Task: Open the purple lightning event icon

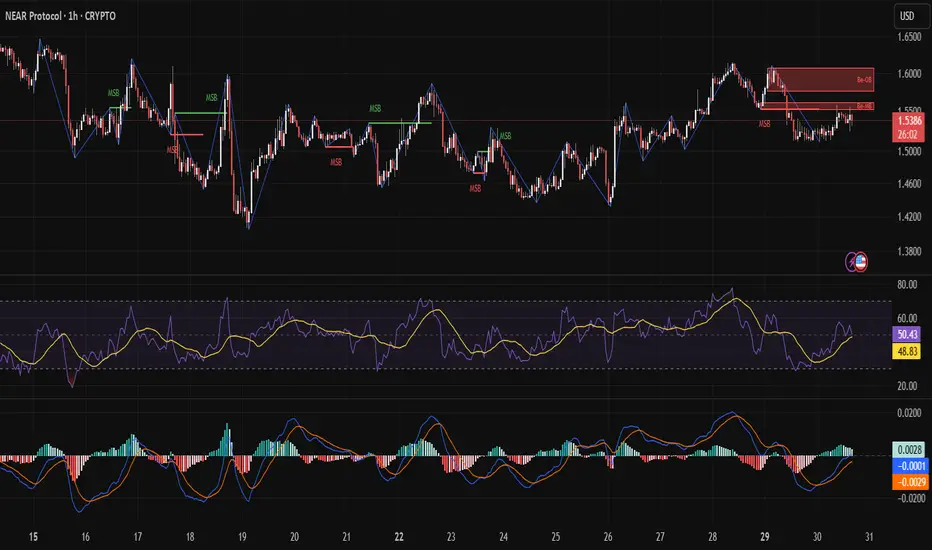Action: (851, 262)
